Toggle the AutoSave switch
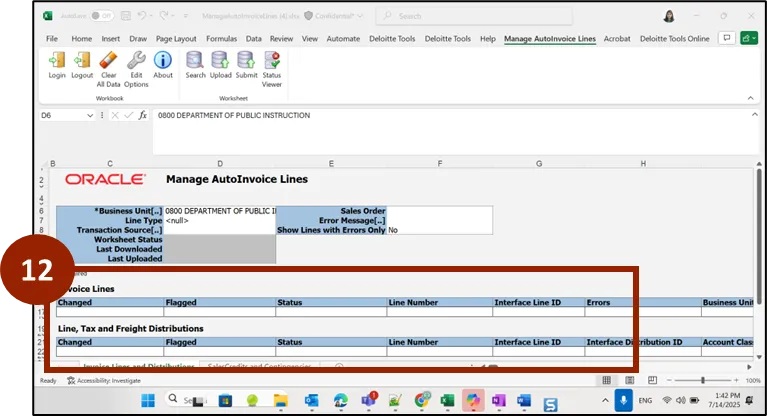Screen dimensions: 767x416 pyautogui.click(x=99, y=16)
